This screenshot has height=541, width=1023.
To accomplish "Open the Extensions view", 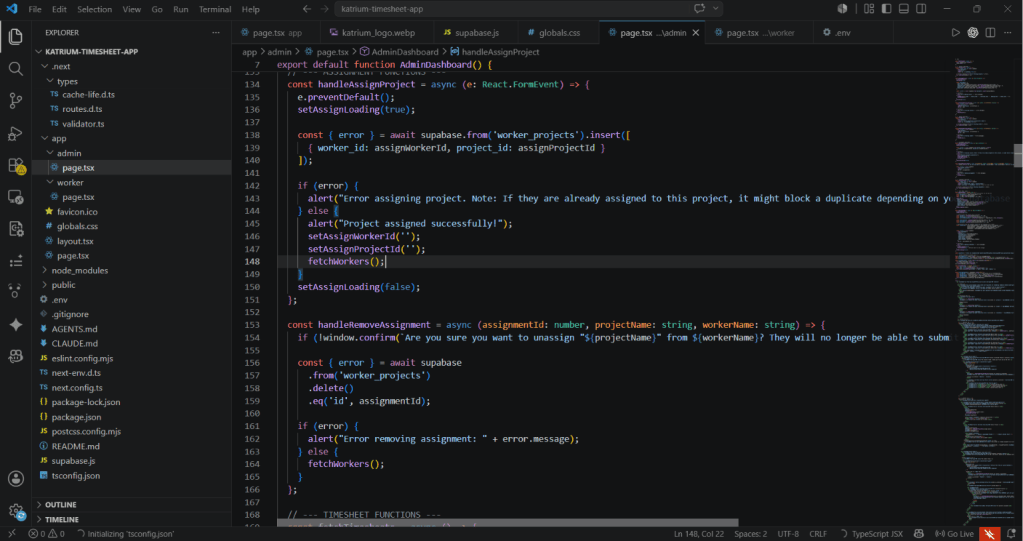I will (x=16, y=166).
